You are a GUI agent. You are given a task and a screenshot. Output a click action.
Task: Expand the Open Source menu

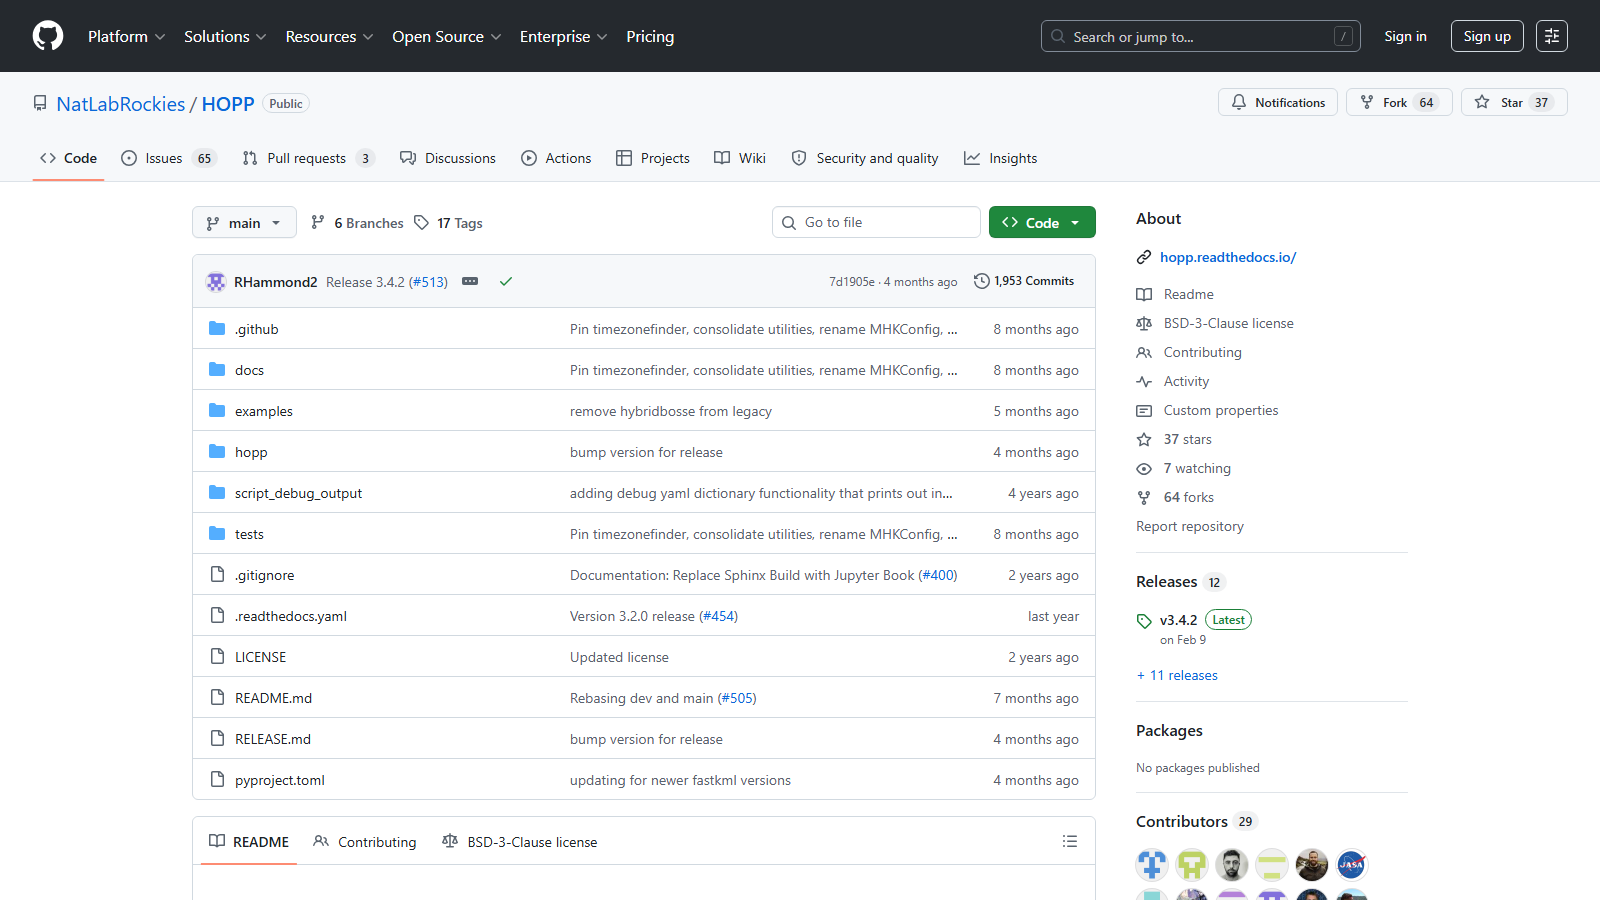pyautogui.click(x=447, y=36)
